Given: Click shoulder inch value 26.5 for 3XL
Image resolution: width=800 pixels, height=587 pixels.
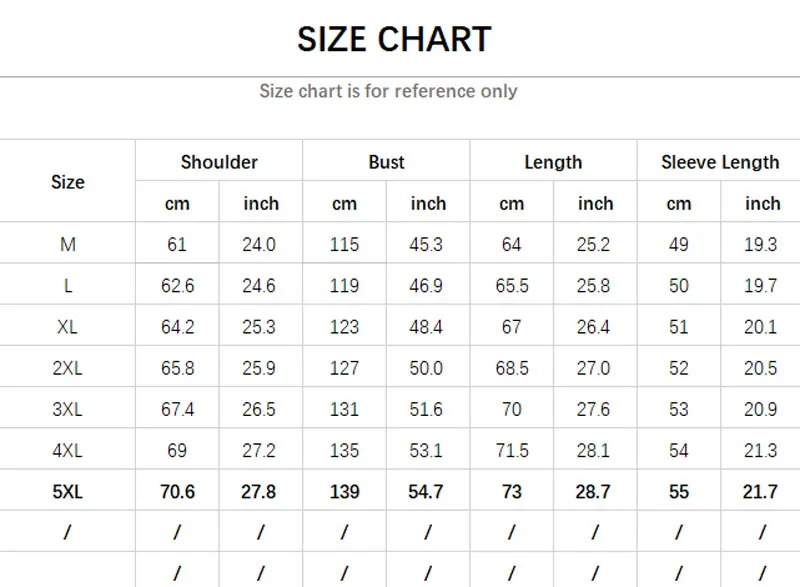Looking at the screenshot, I should tap(259, 409).
